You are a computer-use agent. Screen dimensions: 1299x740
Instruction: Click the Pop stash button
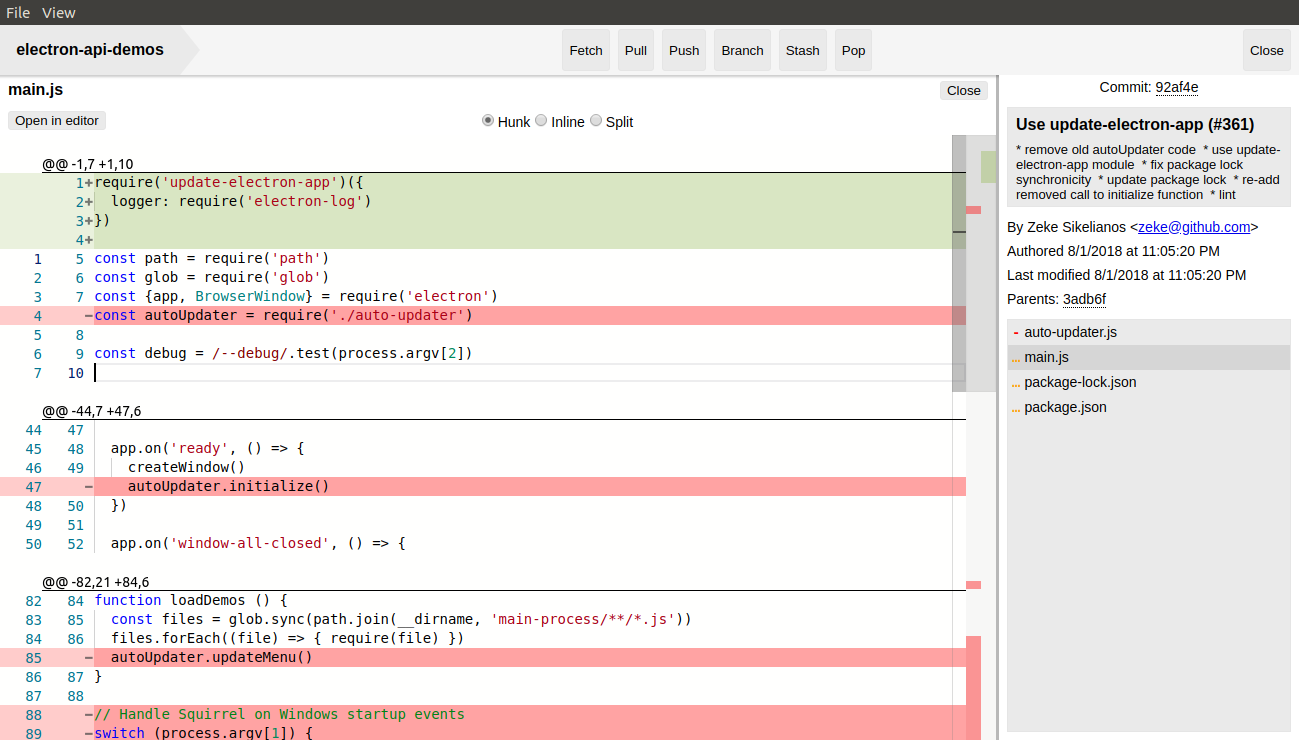853,50
